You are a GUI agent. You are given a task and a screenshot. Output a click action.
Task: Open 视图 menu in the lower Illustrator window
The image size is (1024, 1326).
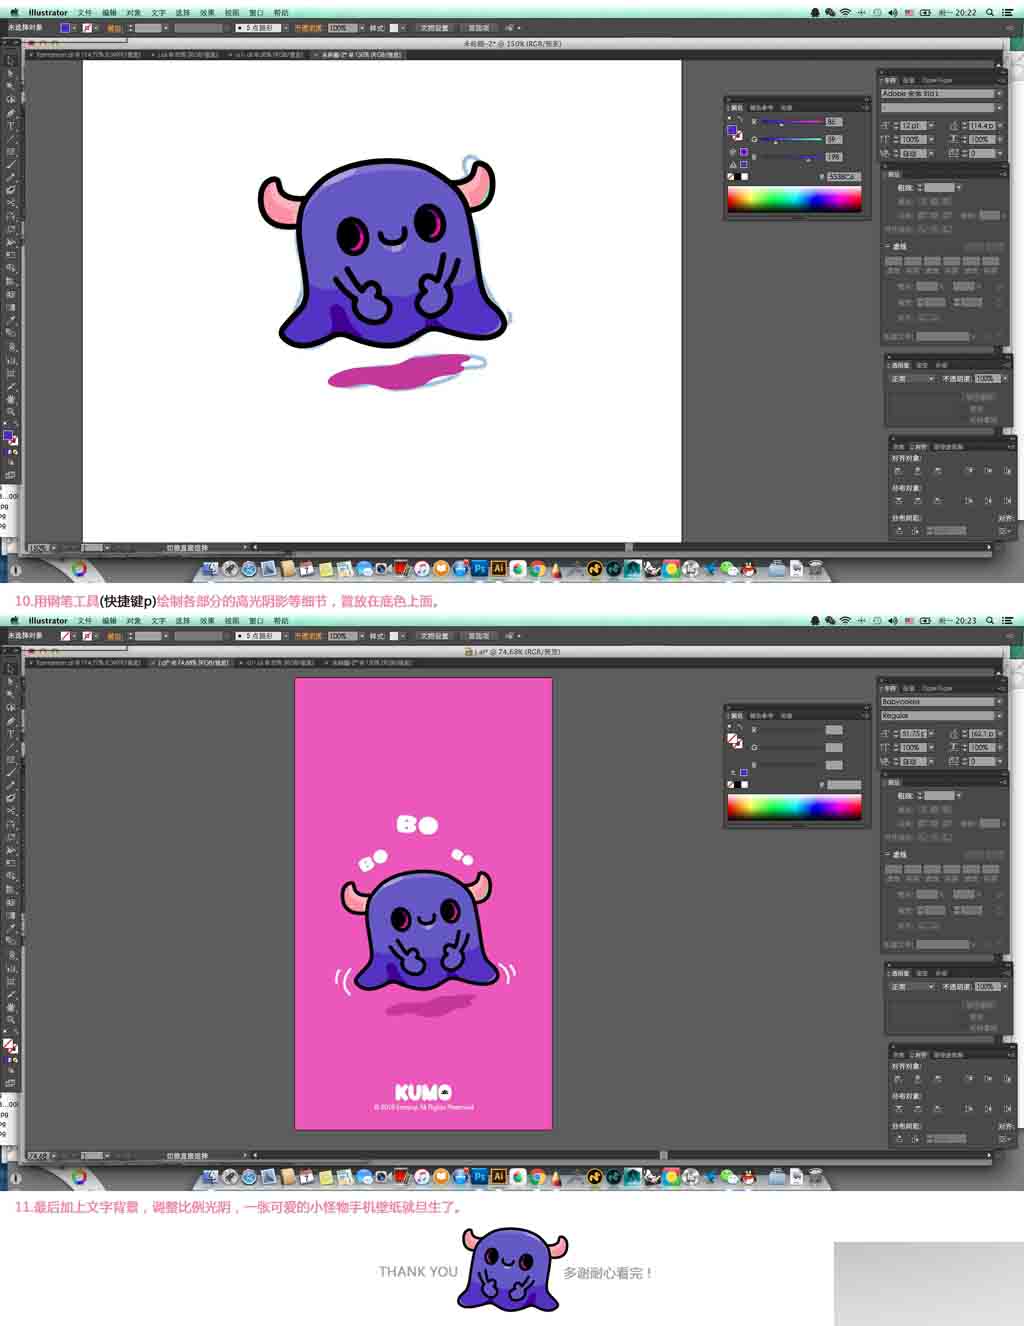click(x=232, y=621)
